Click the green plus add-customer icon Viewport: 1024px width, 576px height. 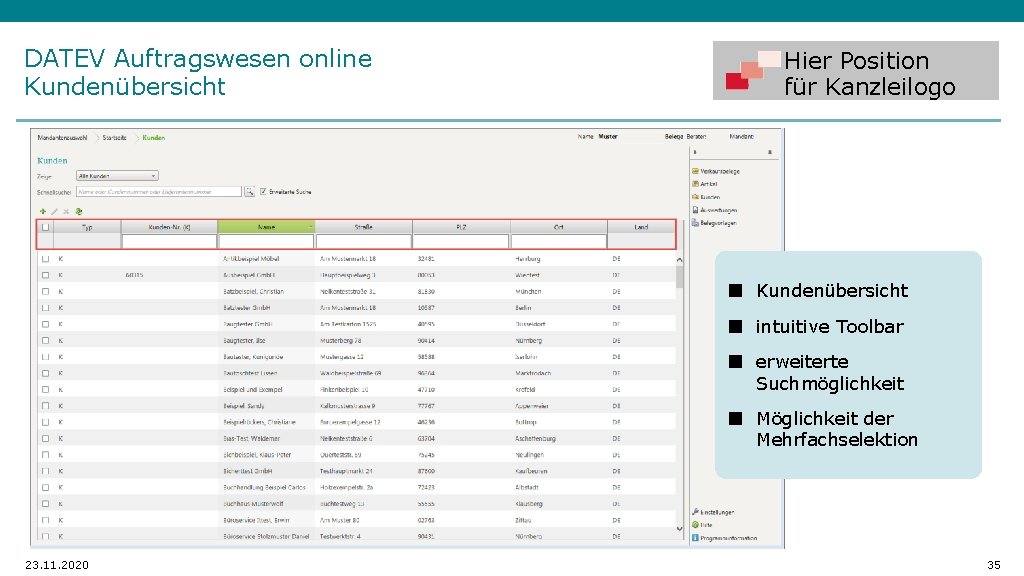point(43,212)
